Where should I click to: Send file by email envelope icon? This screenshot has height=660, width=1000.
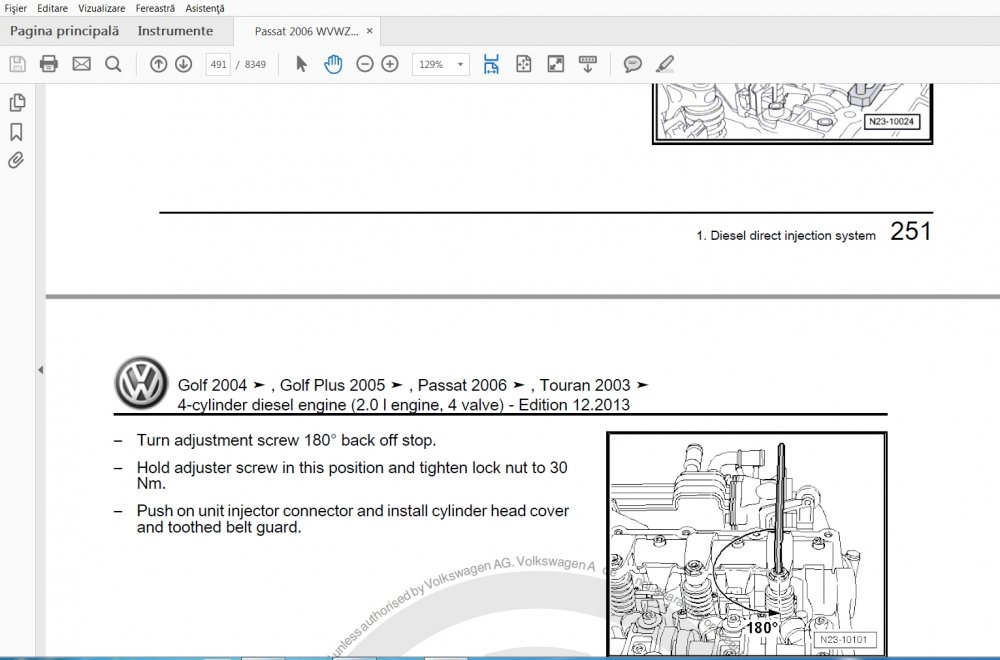[x=82, y=64]
